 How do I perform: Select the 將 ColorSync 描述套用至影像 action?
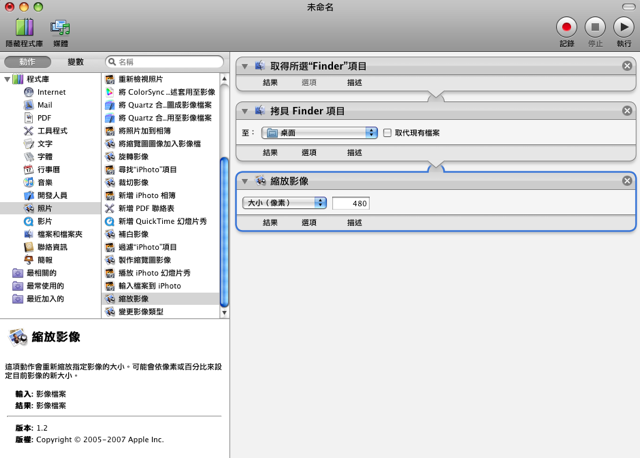click(160, 92)
